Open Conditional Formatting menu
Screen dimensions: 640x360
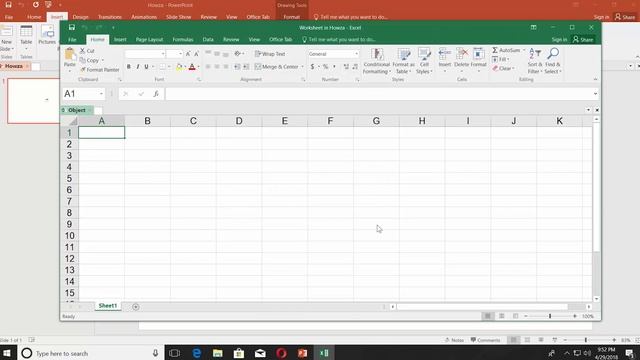(x=377, y=61)
